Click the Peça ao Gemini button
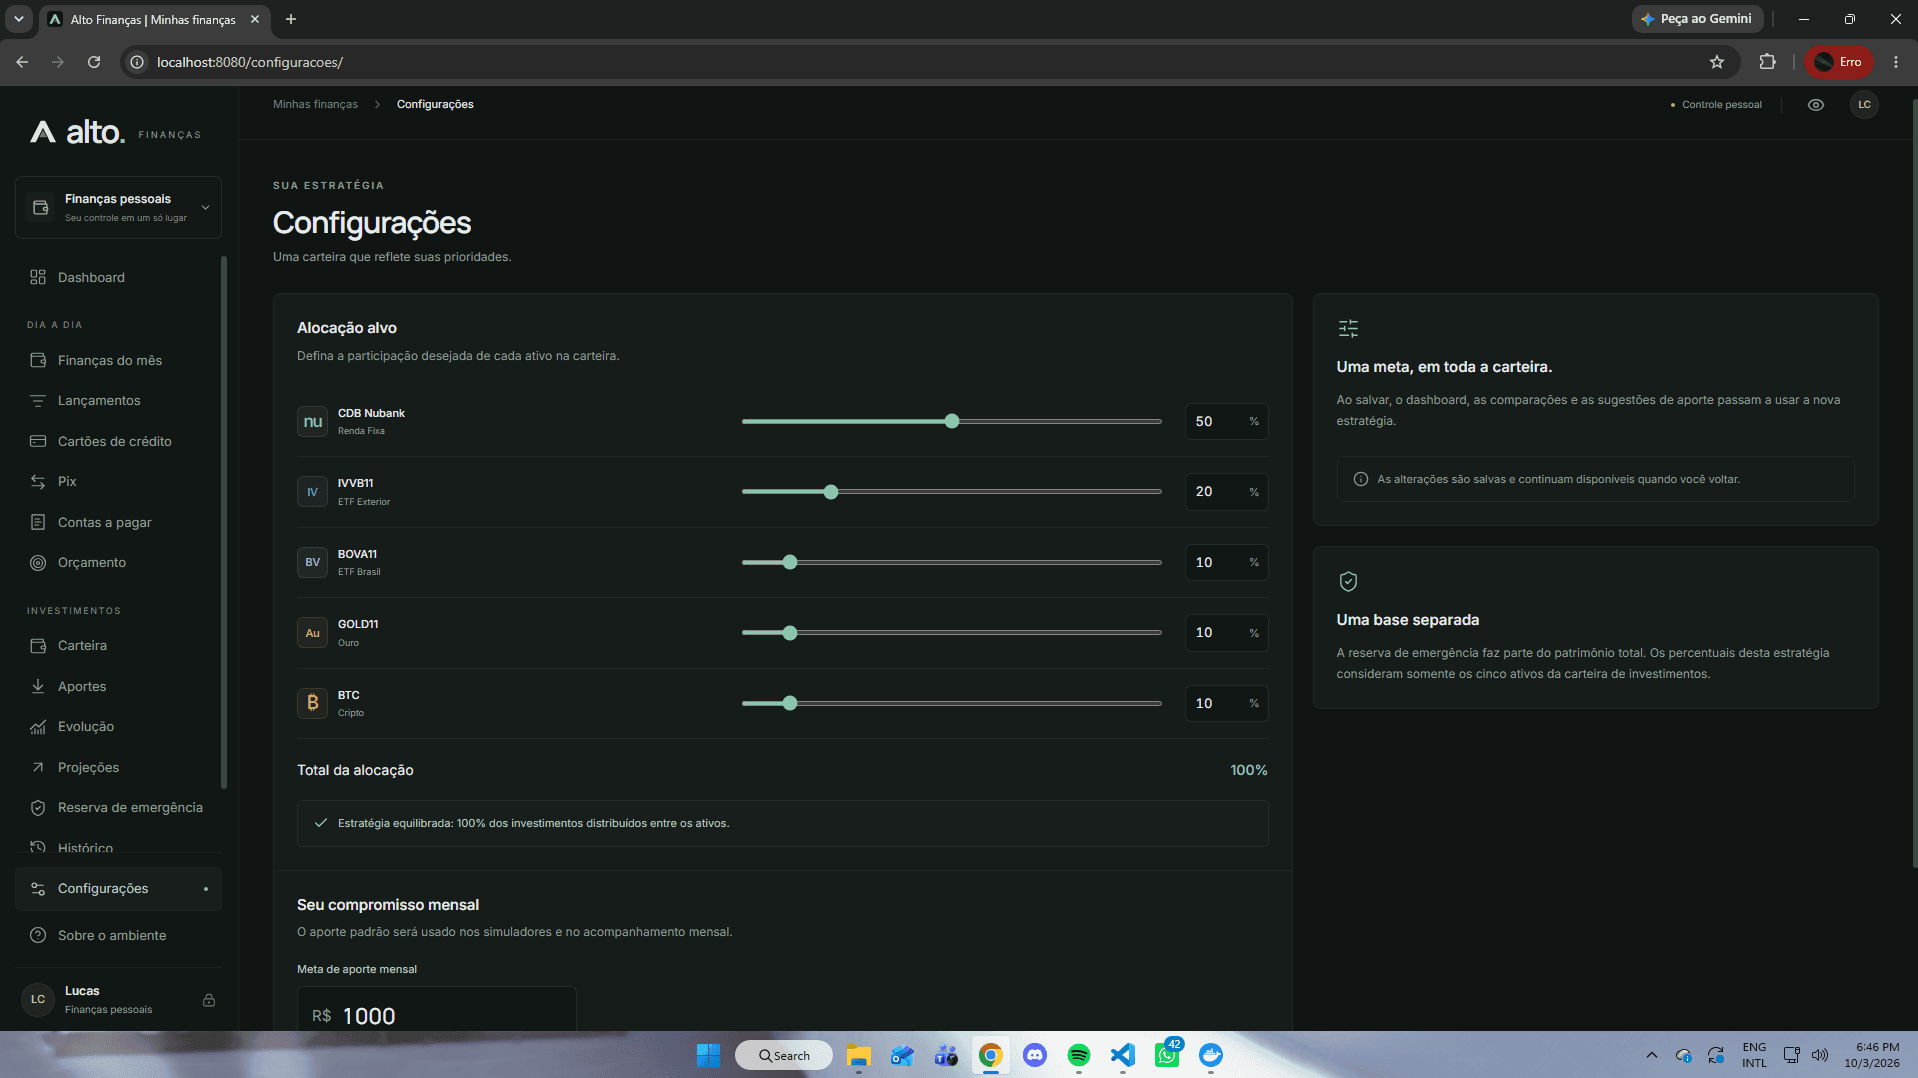1918x1078 pixels. (1697, 19)
